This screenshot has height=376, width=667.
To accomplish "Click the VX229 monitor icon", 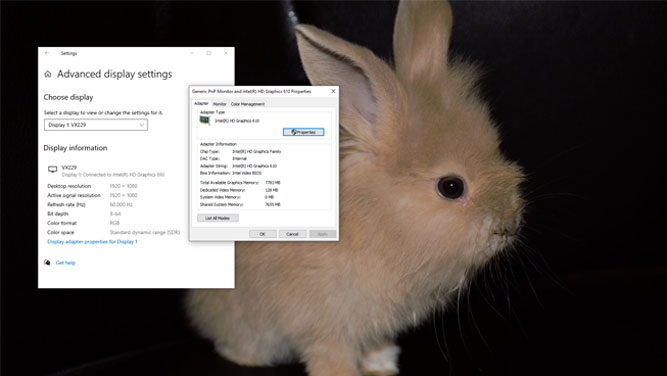I will pos(52,169).
